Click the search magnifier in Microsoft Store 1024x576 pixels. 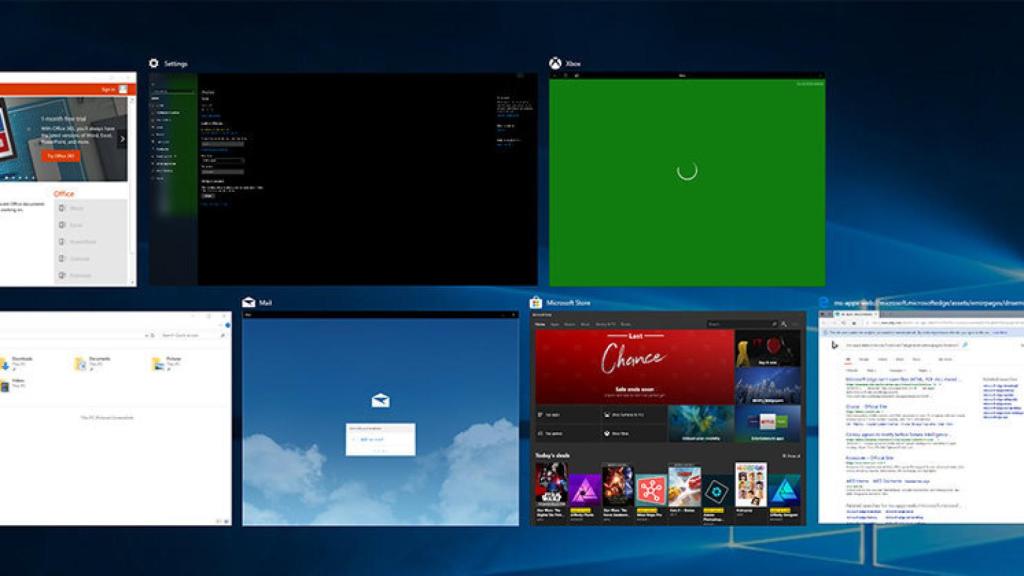775,324
